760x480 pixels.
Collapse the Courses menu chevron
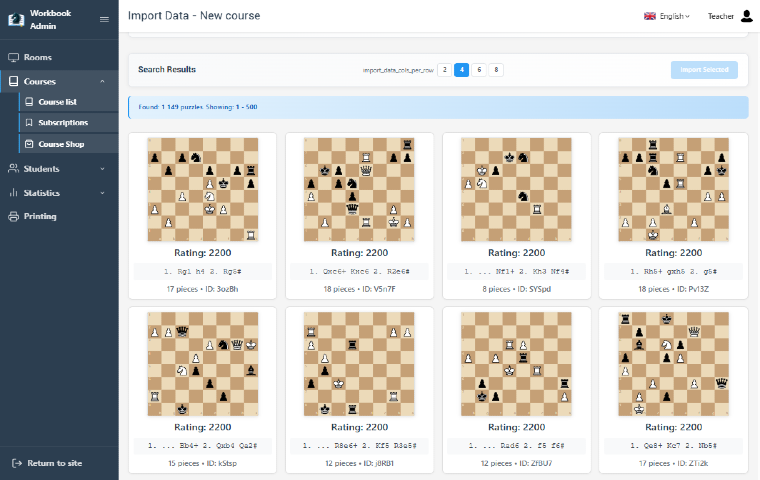[102, 81]
